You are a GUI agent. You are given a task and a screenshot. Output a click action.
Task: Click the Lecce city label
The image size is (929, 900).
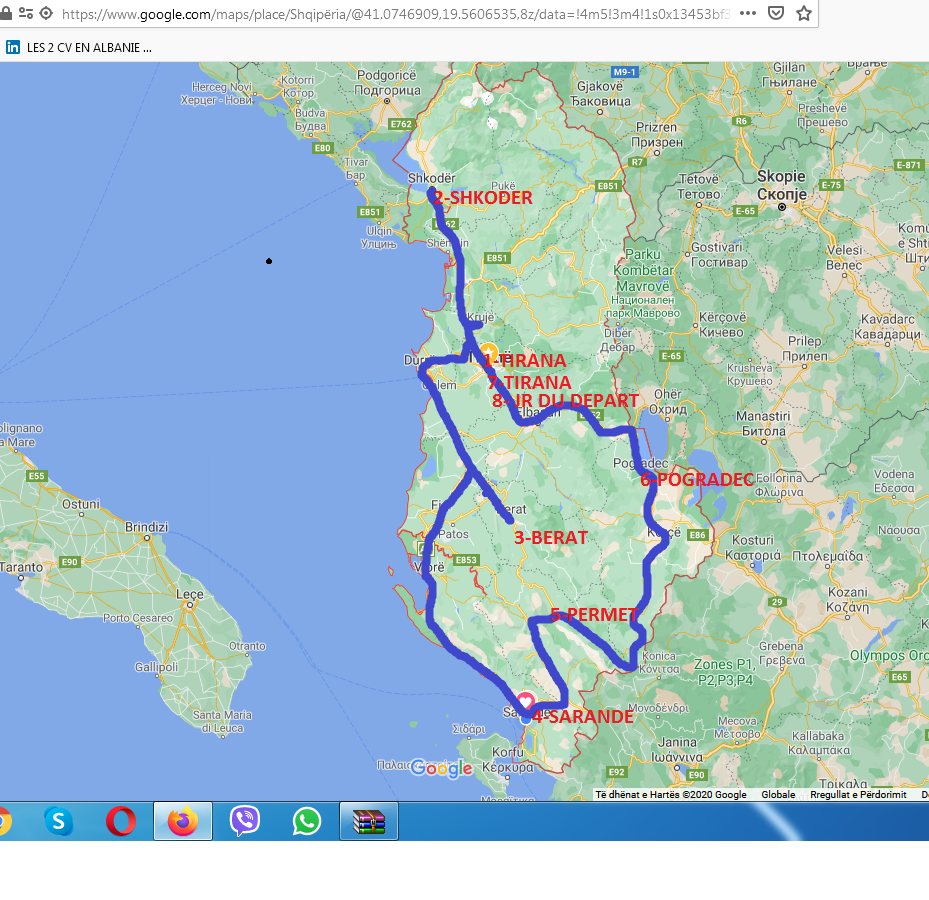[x=190, y=594]
